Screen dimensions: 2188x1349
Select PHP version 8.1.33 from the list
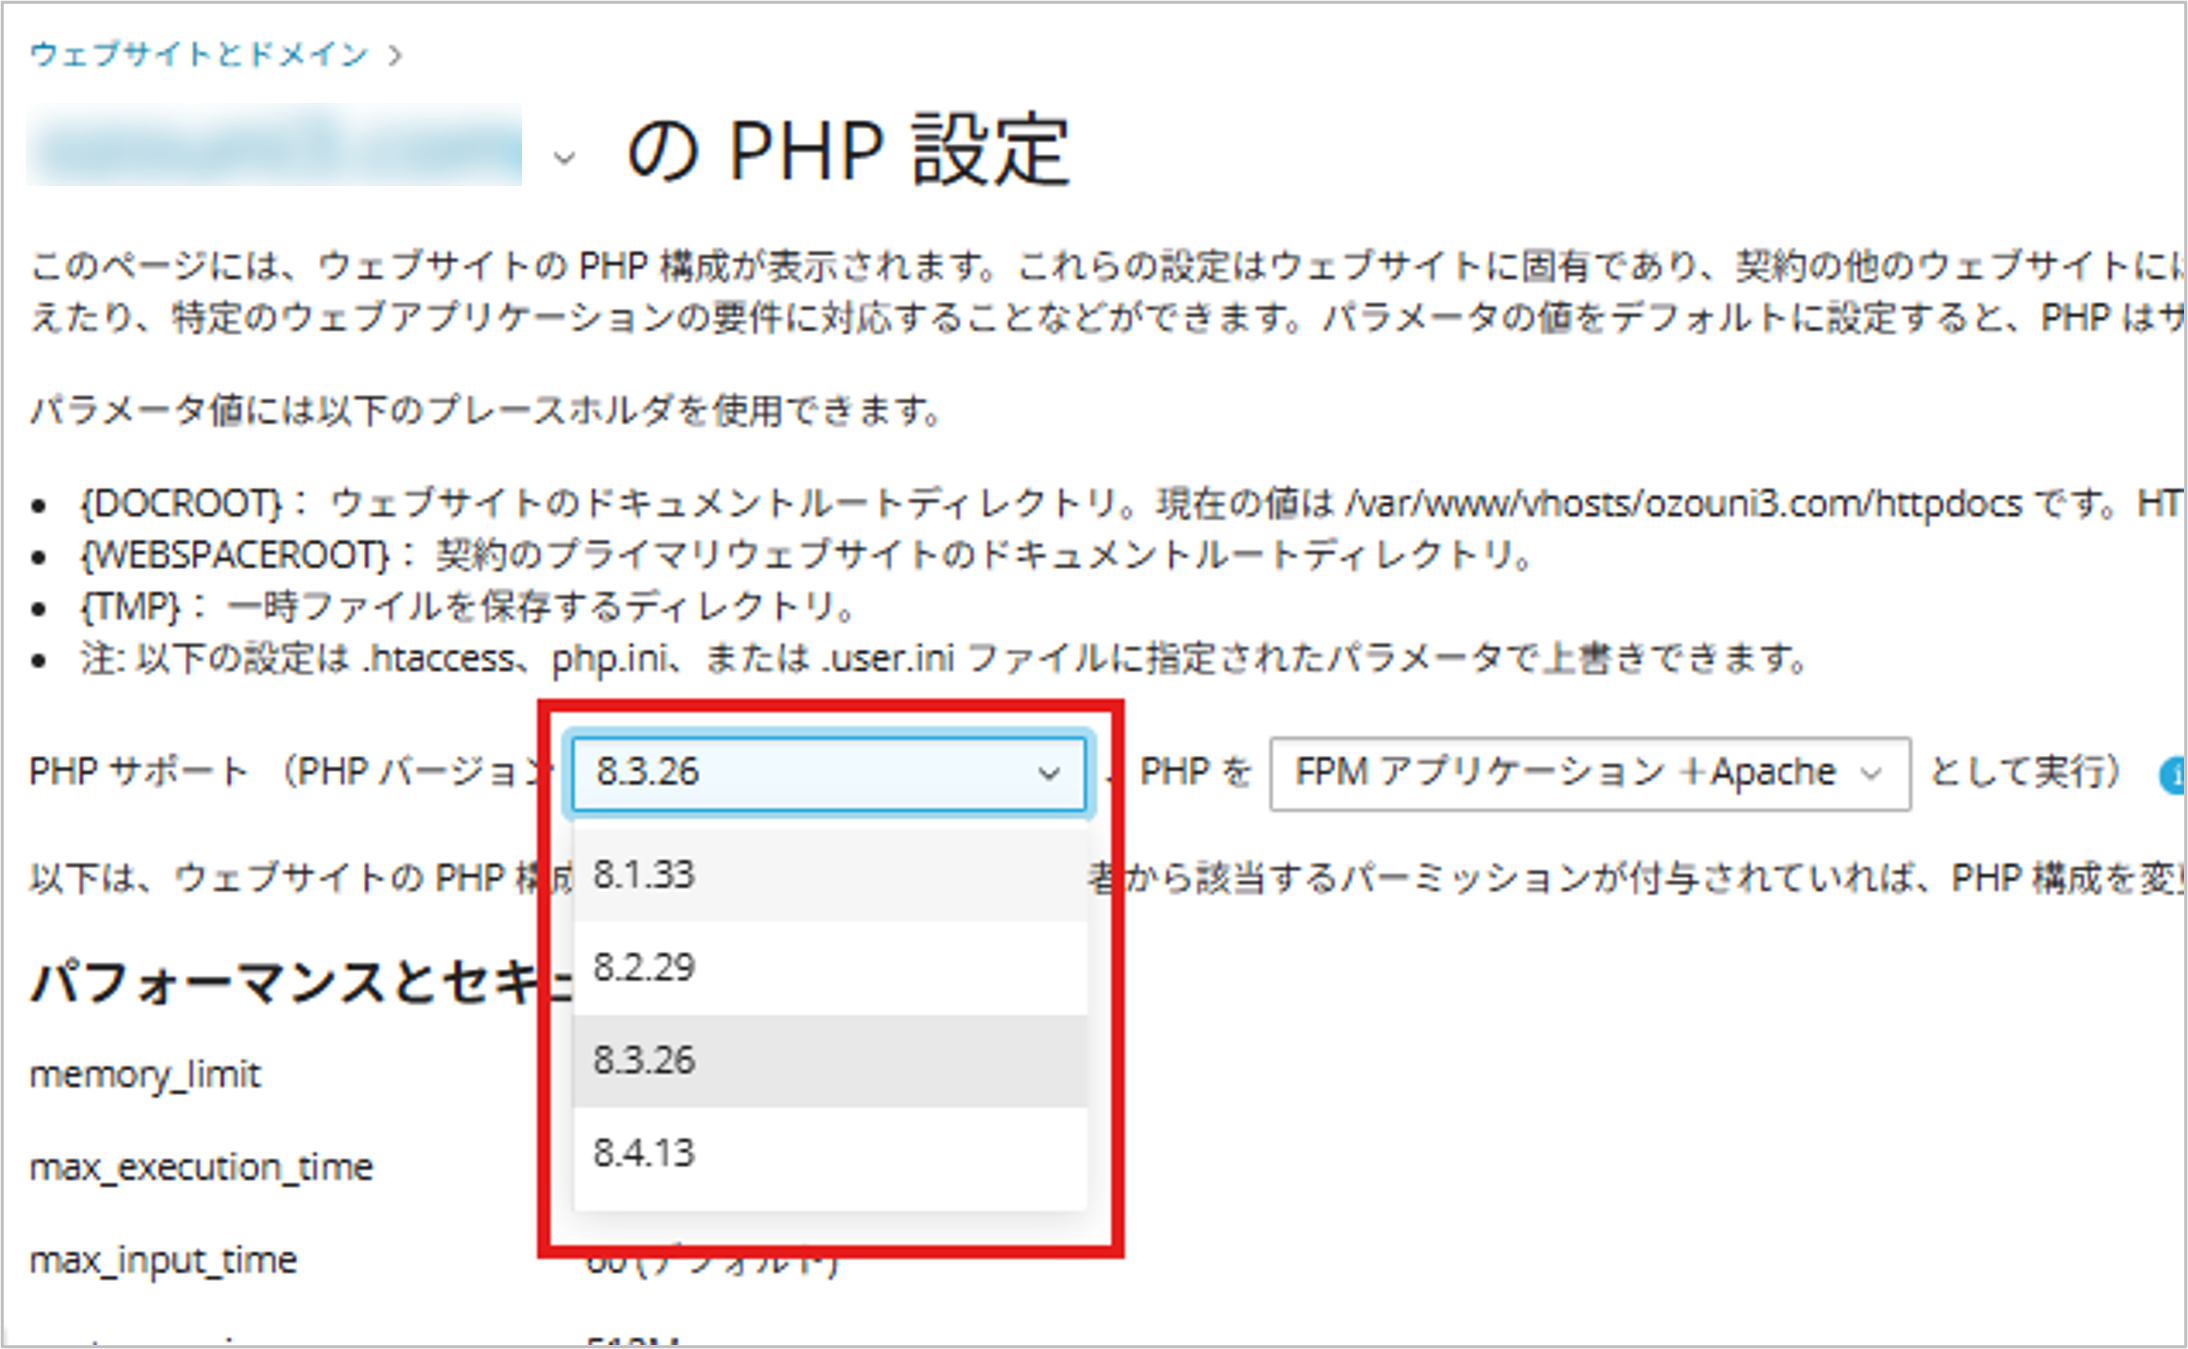830,875
